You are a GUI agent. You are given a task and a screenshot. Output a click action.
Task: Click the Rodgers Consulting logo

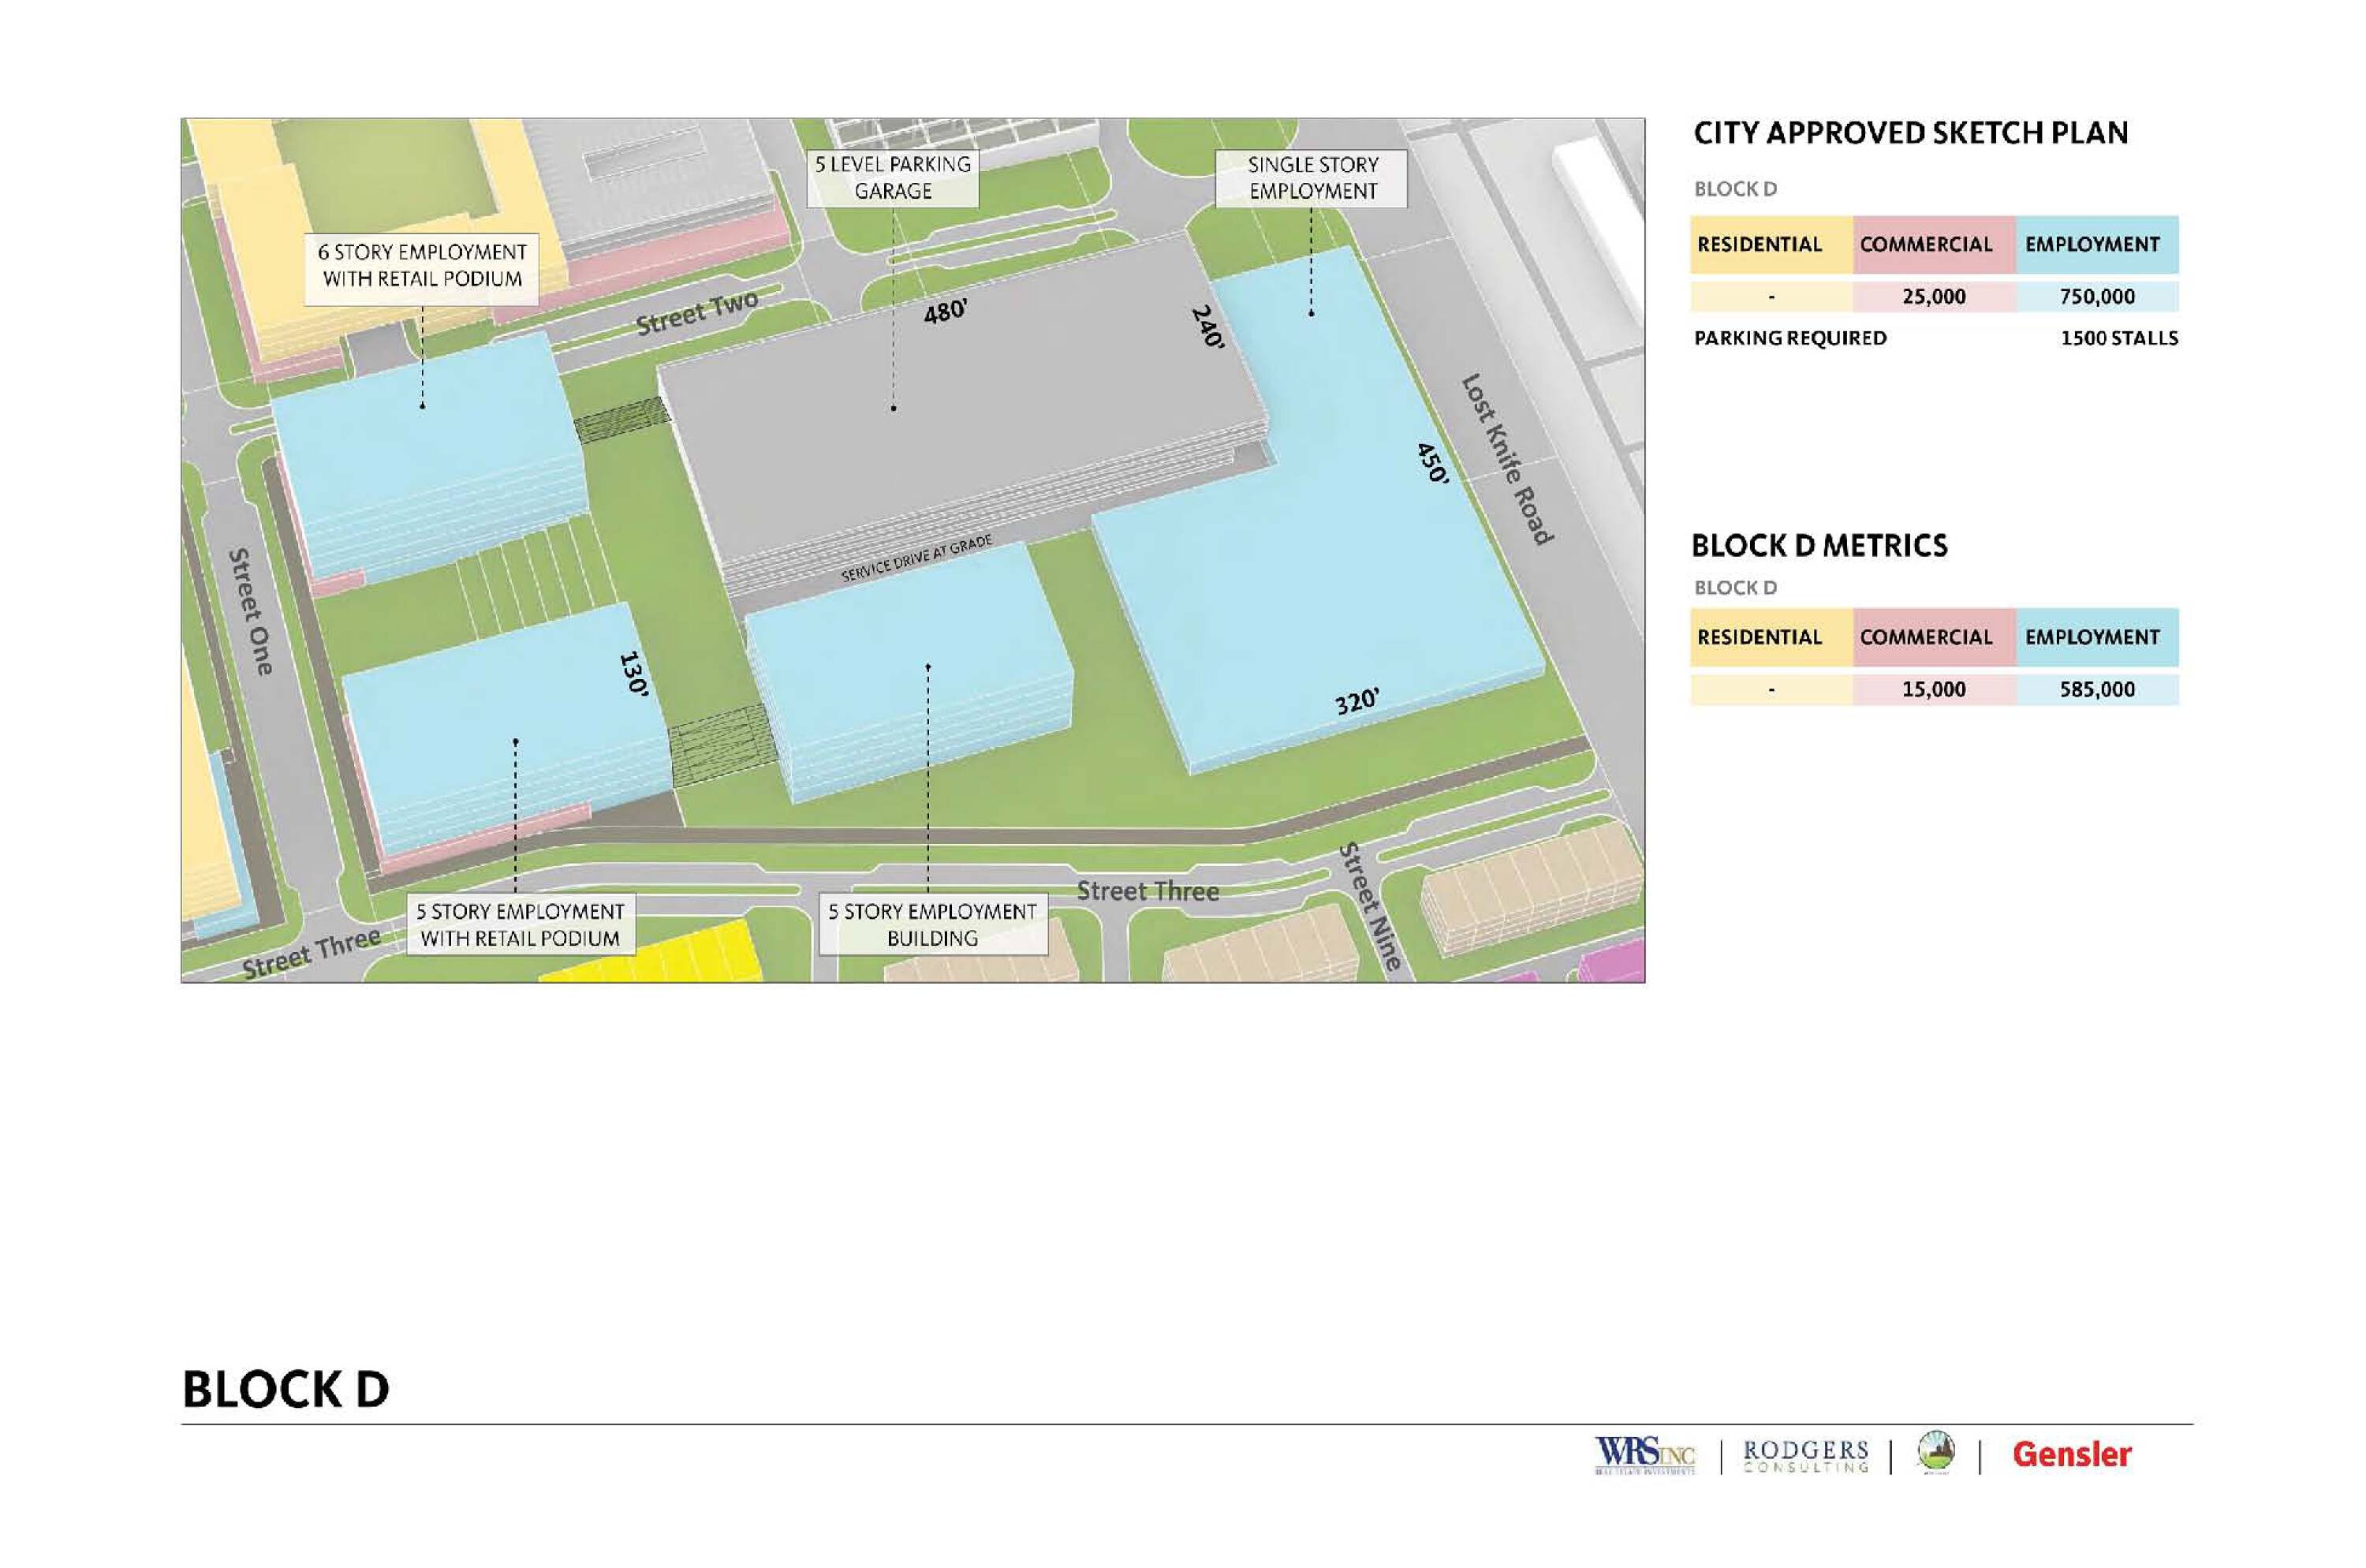[x=1805, y=1455]
